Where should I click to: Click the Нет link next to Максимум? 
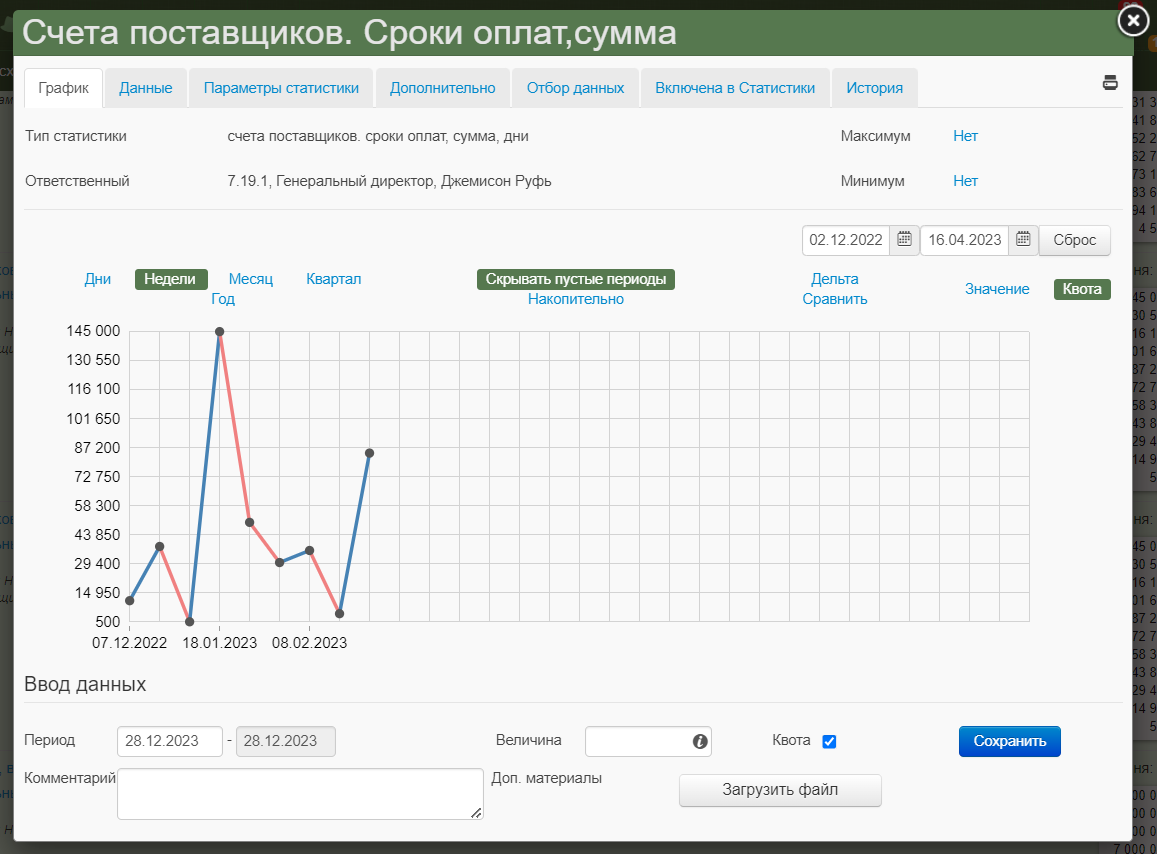click(965, 136)
